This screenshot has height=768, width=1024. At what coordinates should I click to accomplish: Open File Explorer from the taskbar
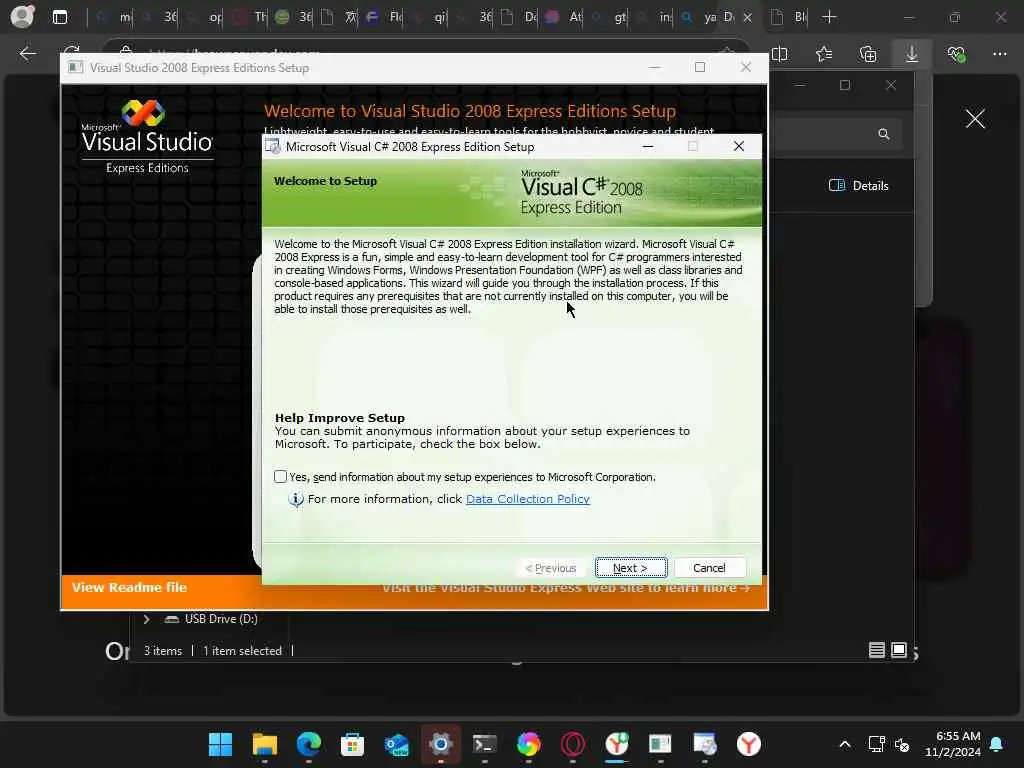point(264,744)
